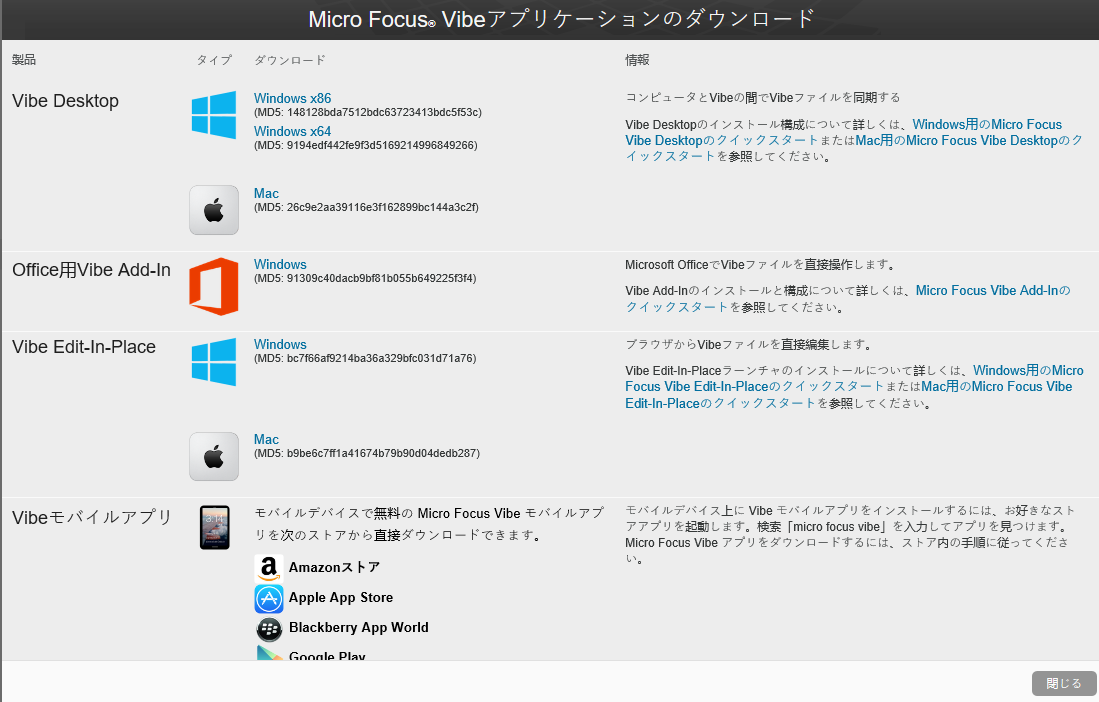Image resolution: width=1099 pixels, height=702 pixels.
Task: Click the Apple Mac icon in Vibe Edit-In-Place section
Action: (214, 456)
